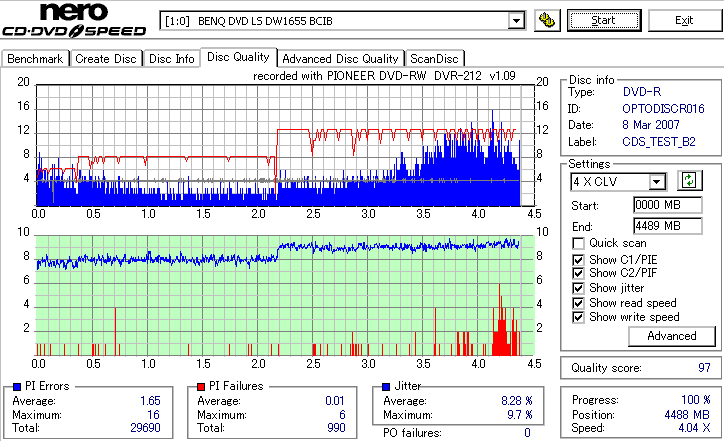Click the End 4489 MB field
Screen dimensions: 724x441
point(668,226)
